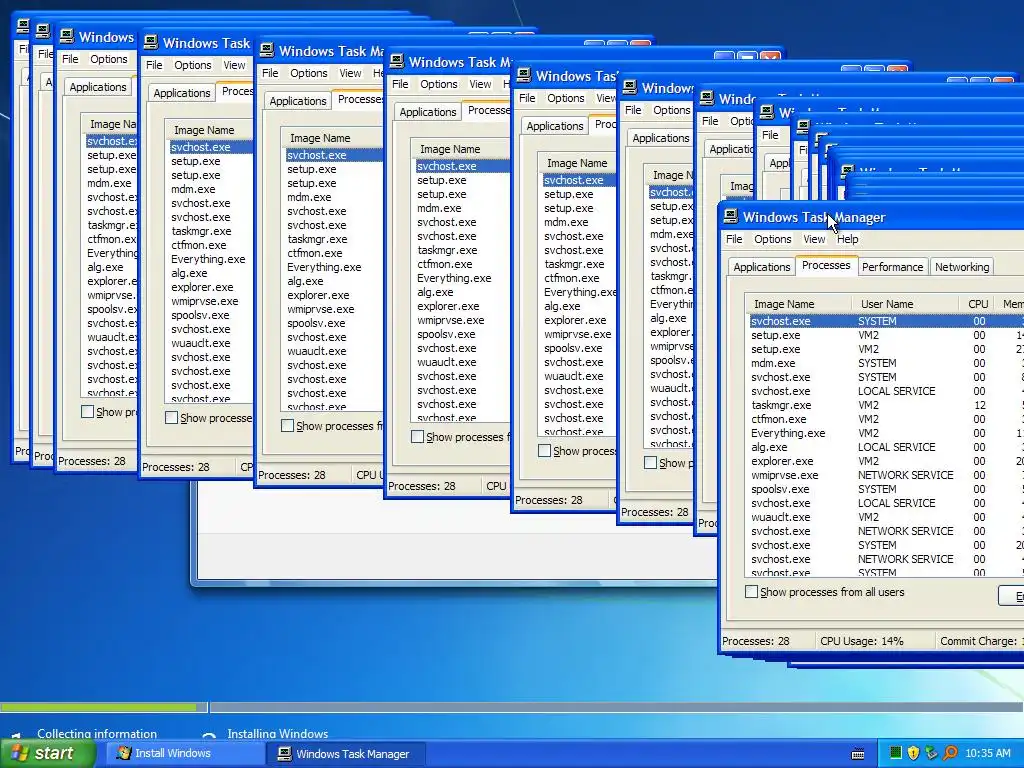Click the Start button
Image resolution: width=1024 pixels, height=768 pixels.
[47, 753]
